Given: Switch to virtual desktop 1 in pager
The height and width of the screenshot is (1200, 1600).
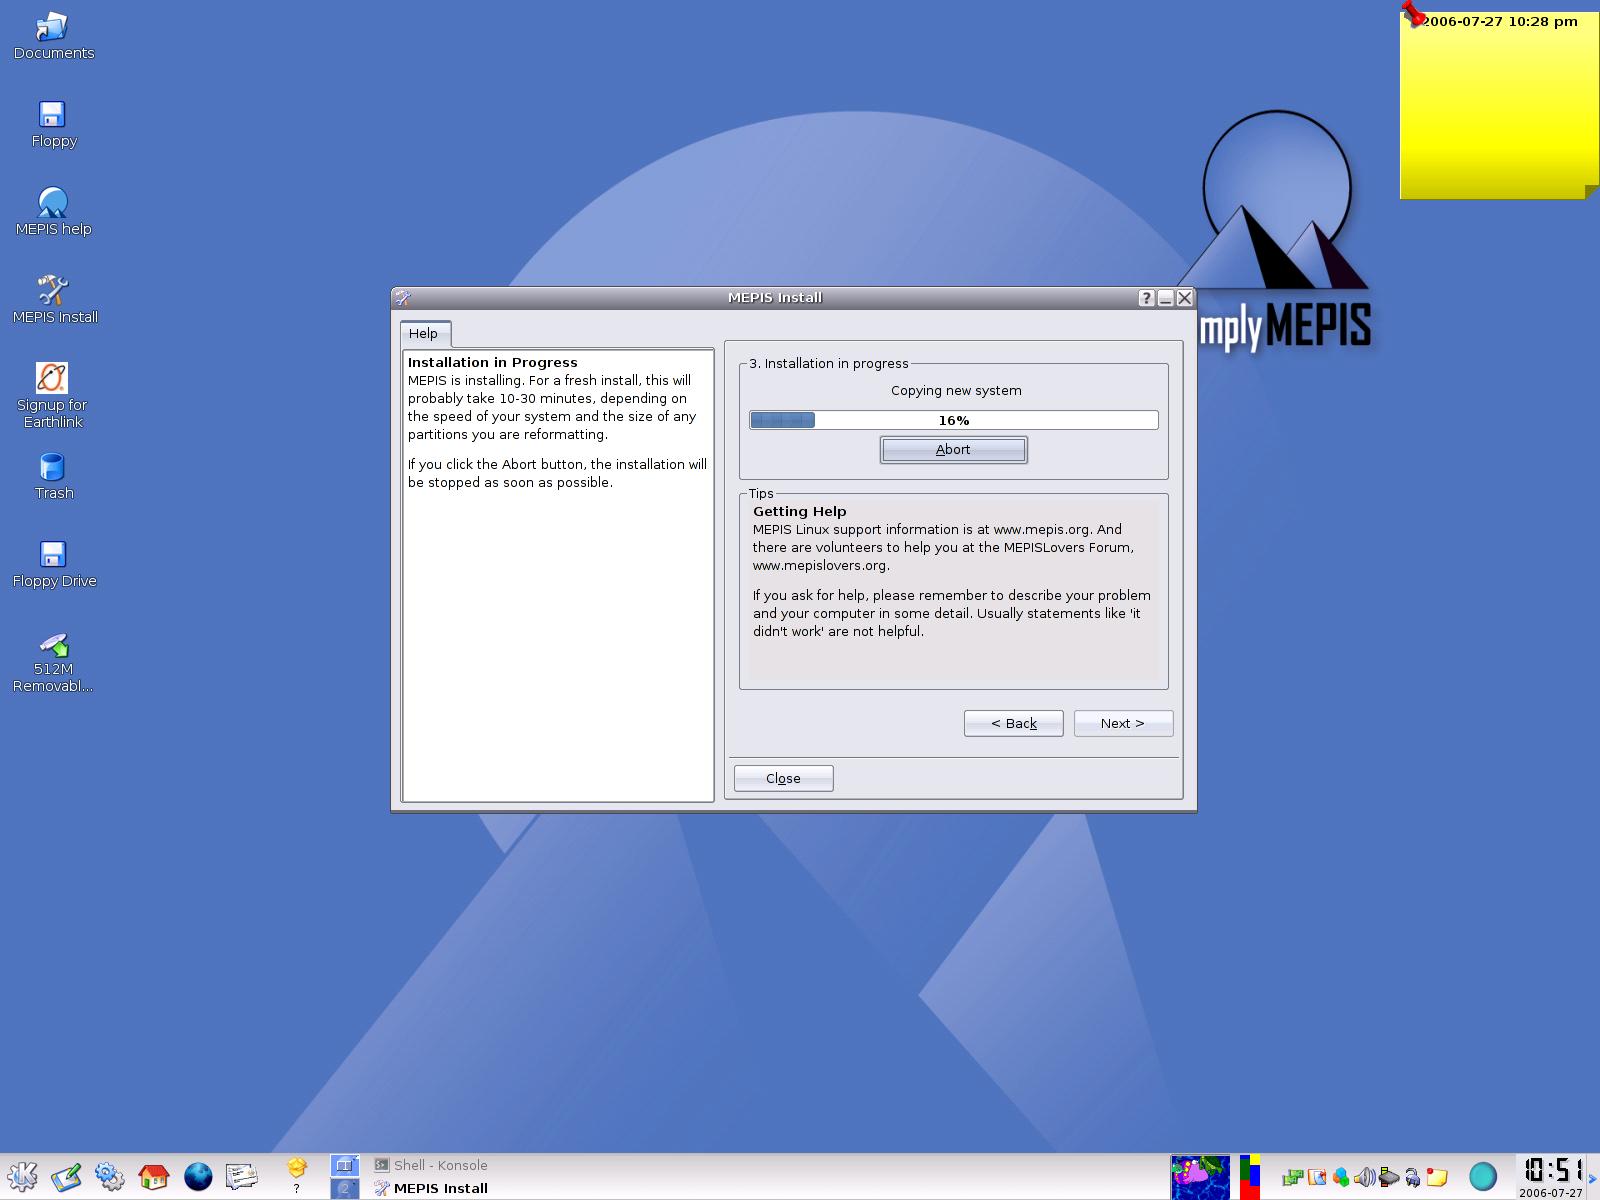Looking at the screenshot, I should pyautogui.click(x=344, y=1165).
